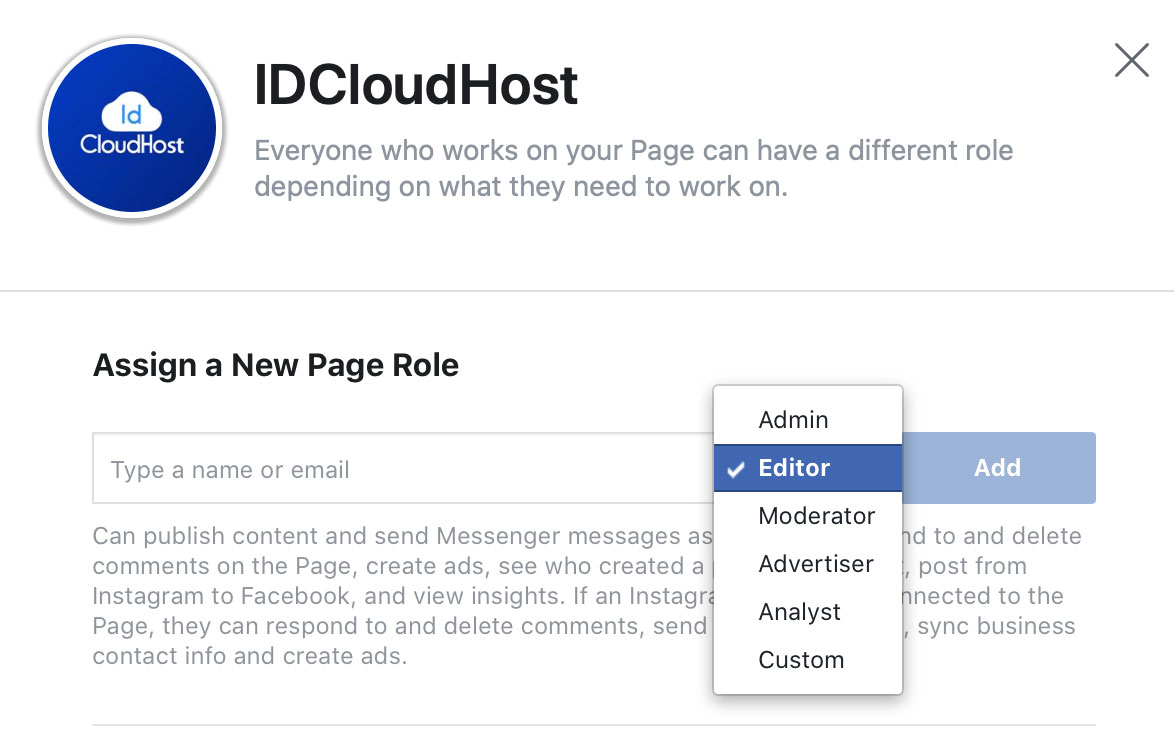The image size is (1174, 754).
Task: Close the page roles dialog
Action: [x=1131, y=60]
